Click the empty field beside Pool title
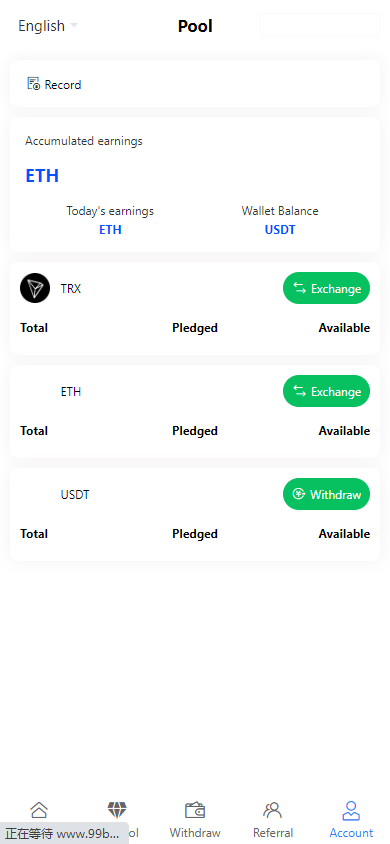Image resolution: width=390 pixels, height=844 pixels. point(320,25)
